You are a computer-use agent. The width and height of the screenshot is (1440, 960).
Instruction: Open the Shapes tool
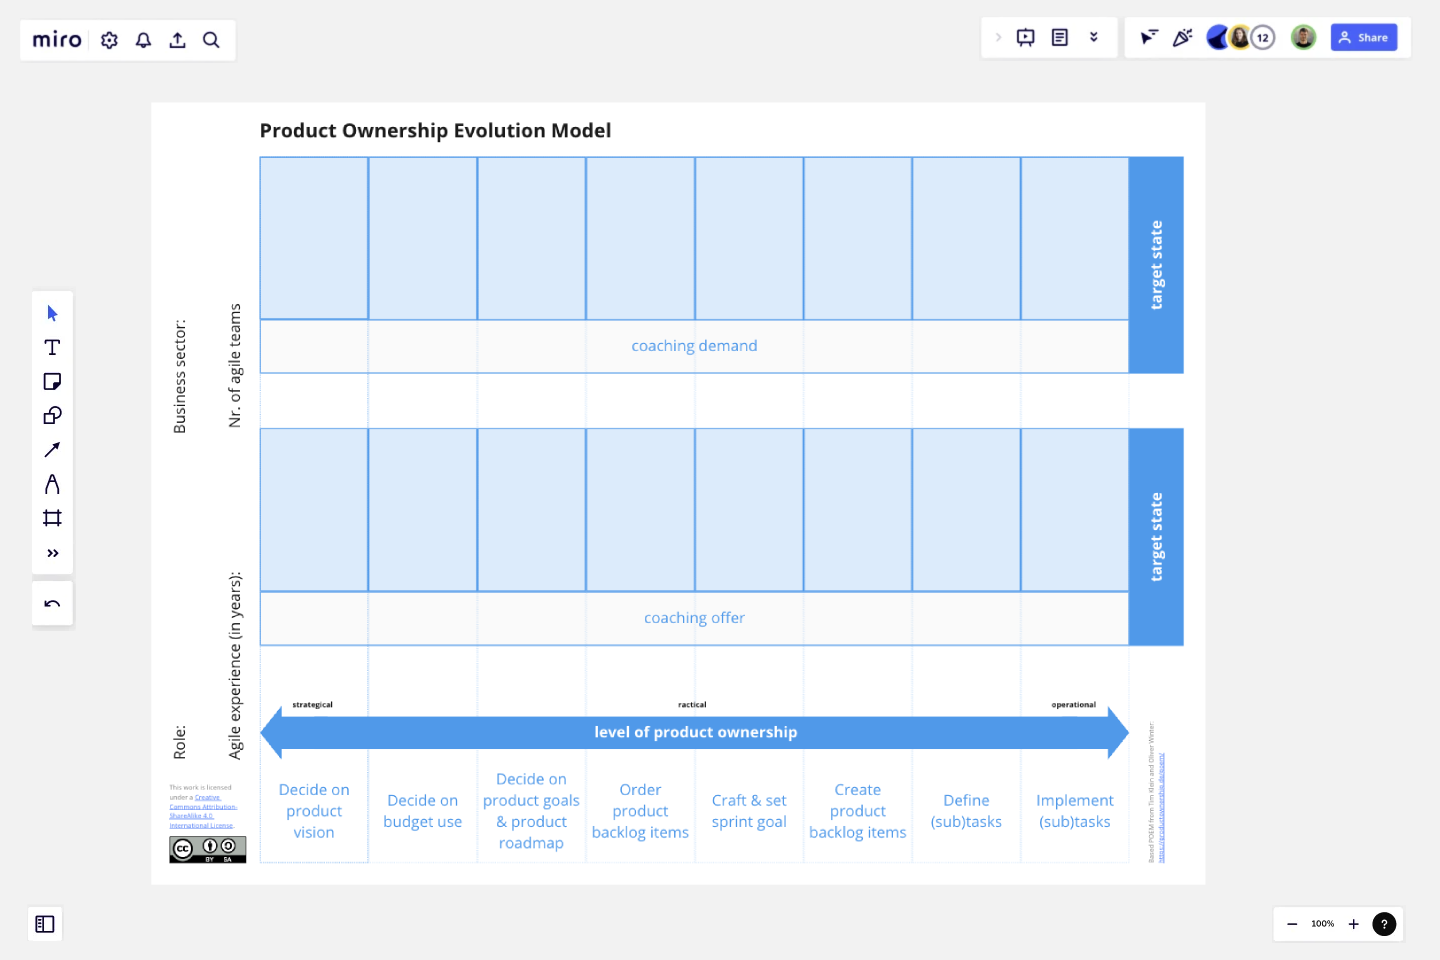click(52, 415)
